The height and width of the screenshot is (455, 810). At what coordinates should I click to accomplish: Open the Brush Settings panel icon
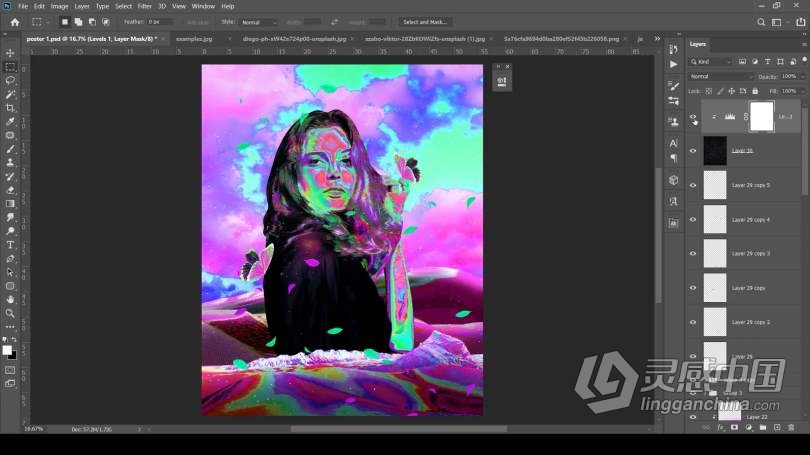tap(674, 85)
